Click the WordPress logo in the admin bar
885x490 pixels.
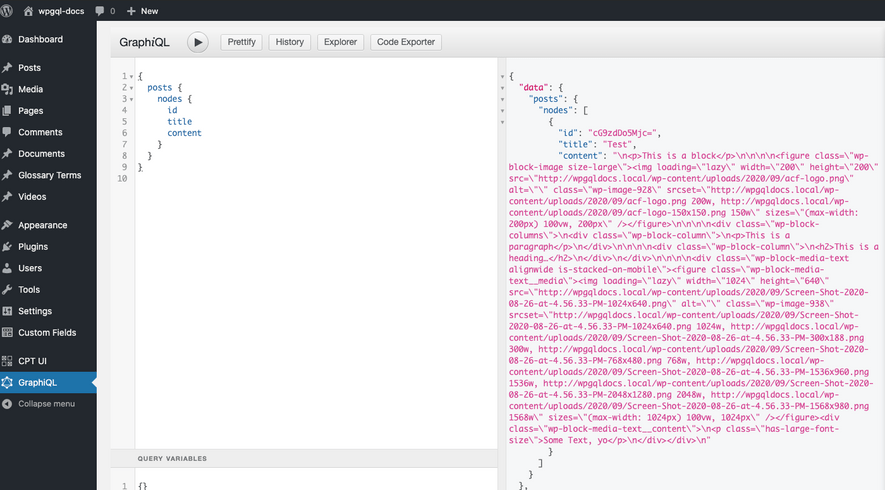(x=8, y=10)
